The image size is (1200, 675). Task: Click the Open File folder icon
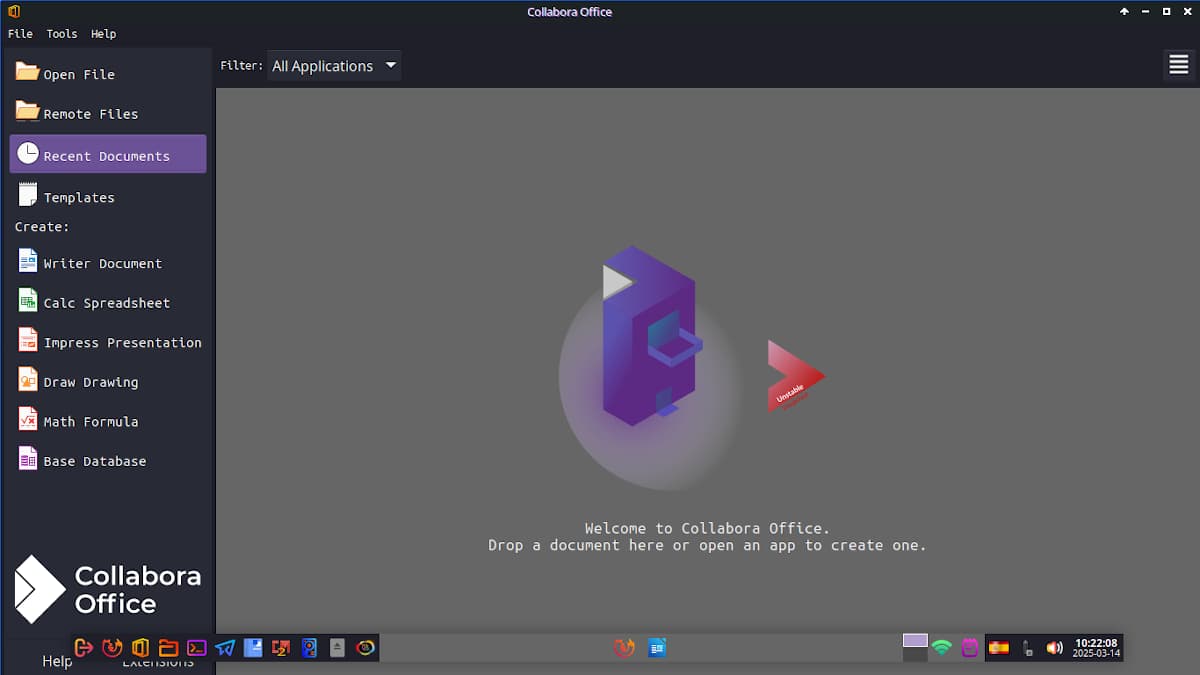click(x=27, y=72)
